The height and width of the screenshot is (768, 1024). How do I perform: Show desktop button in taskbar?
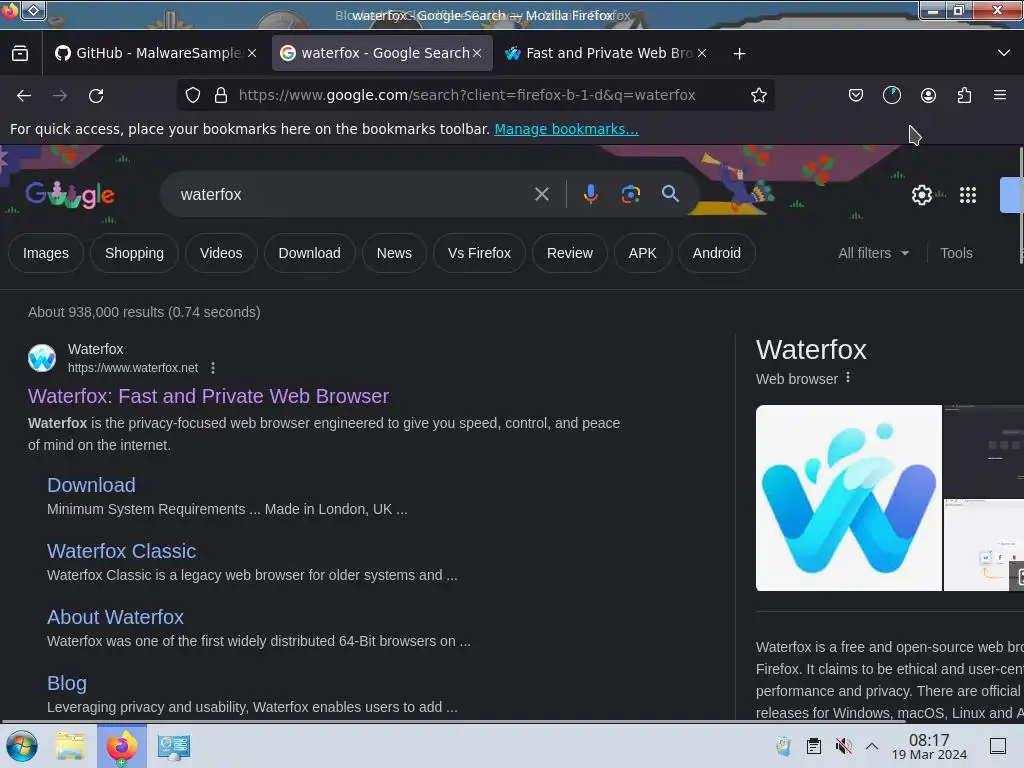[x=997, y=746]
